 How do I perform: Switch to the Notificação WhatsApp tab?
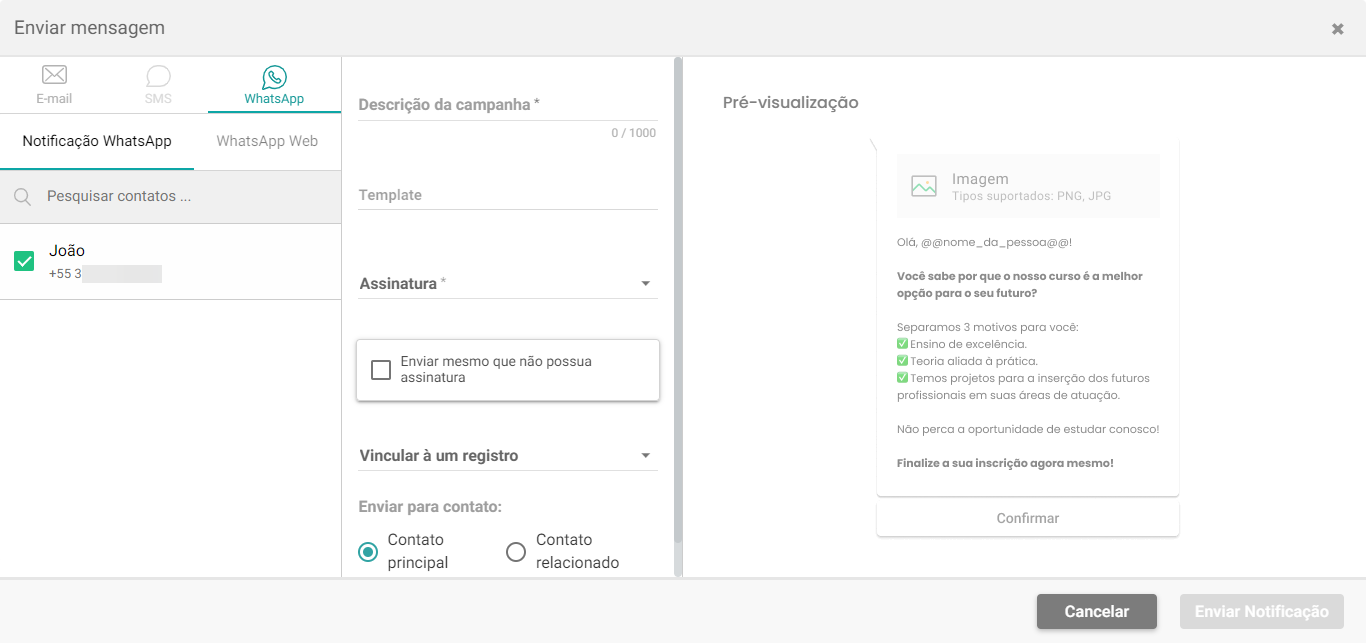(x=97, y=141)
